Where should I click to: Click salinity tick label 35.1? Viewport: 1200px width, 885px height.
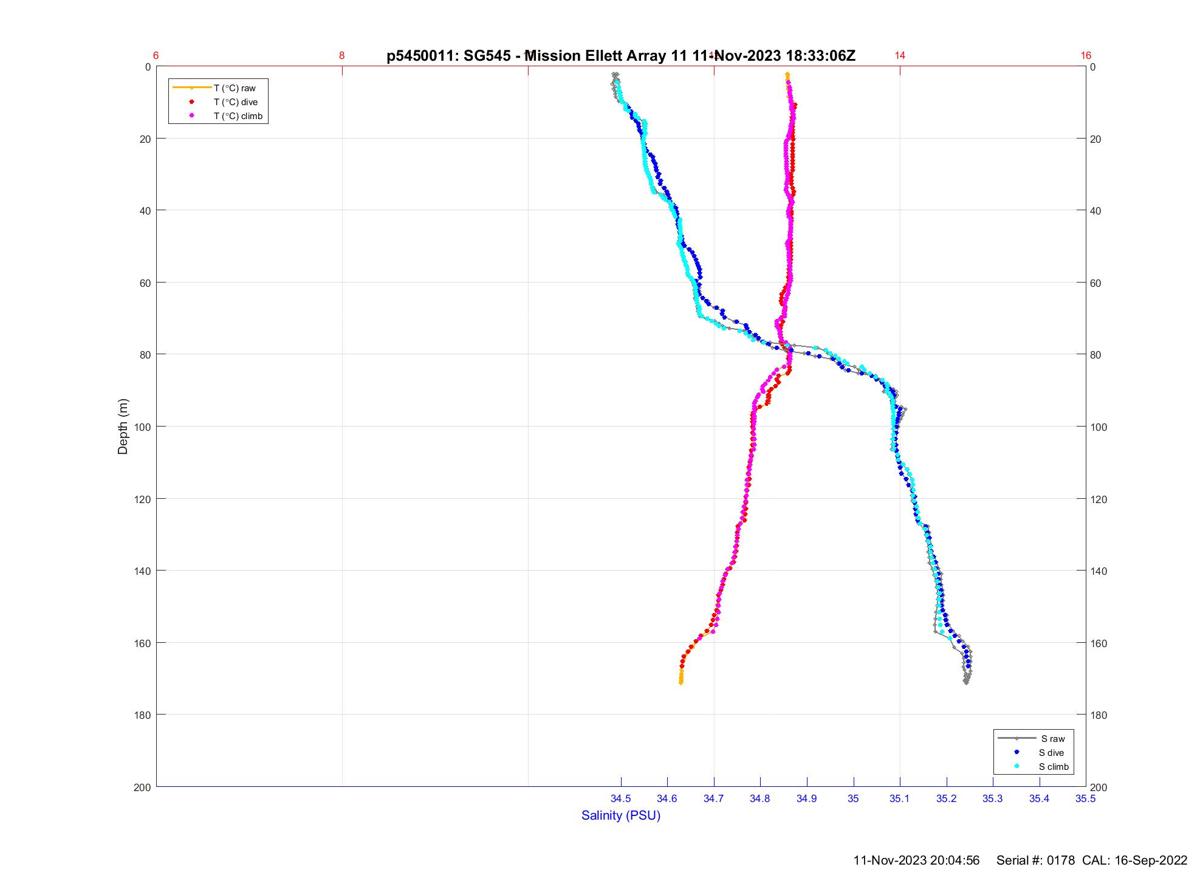(x=900, y=798)
